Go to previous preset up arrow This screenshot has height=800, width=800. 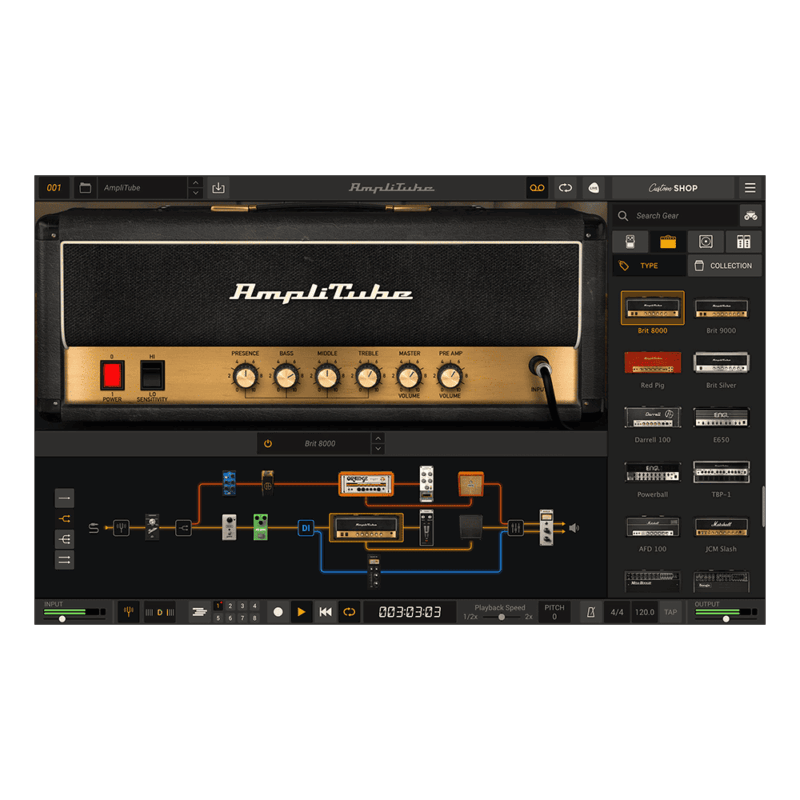pos(195,183)
